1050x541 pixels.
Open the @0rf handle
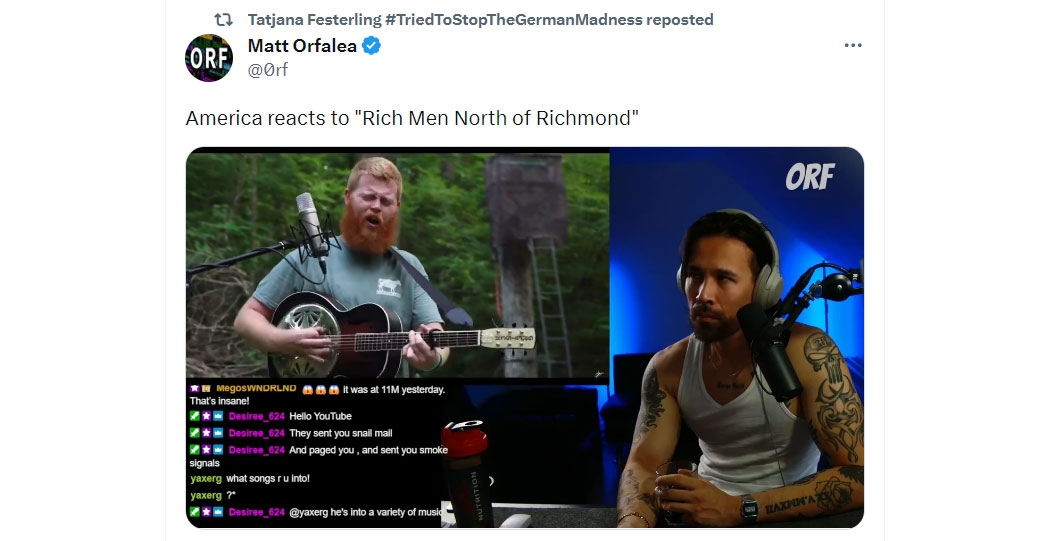[x=268, y=70]
